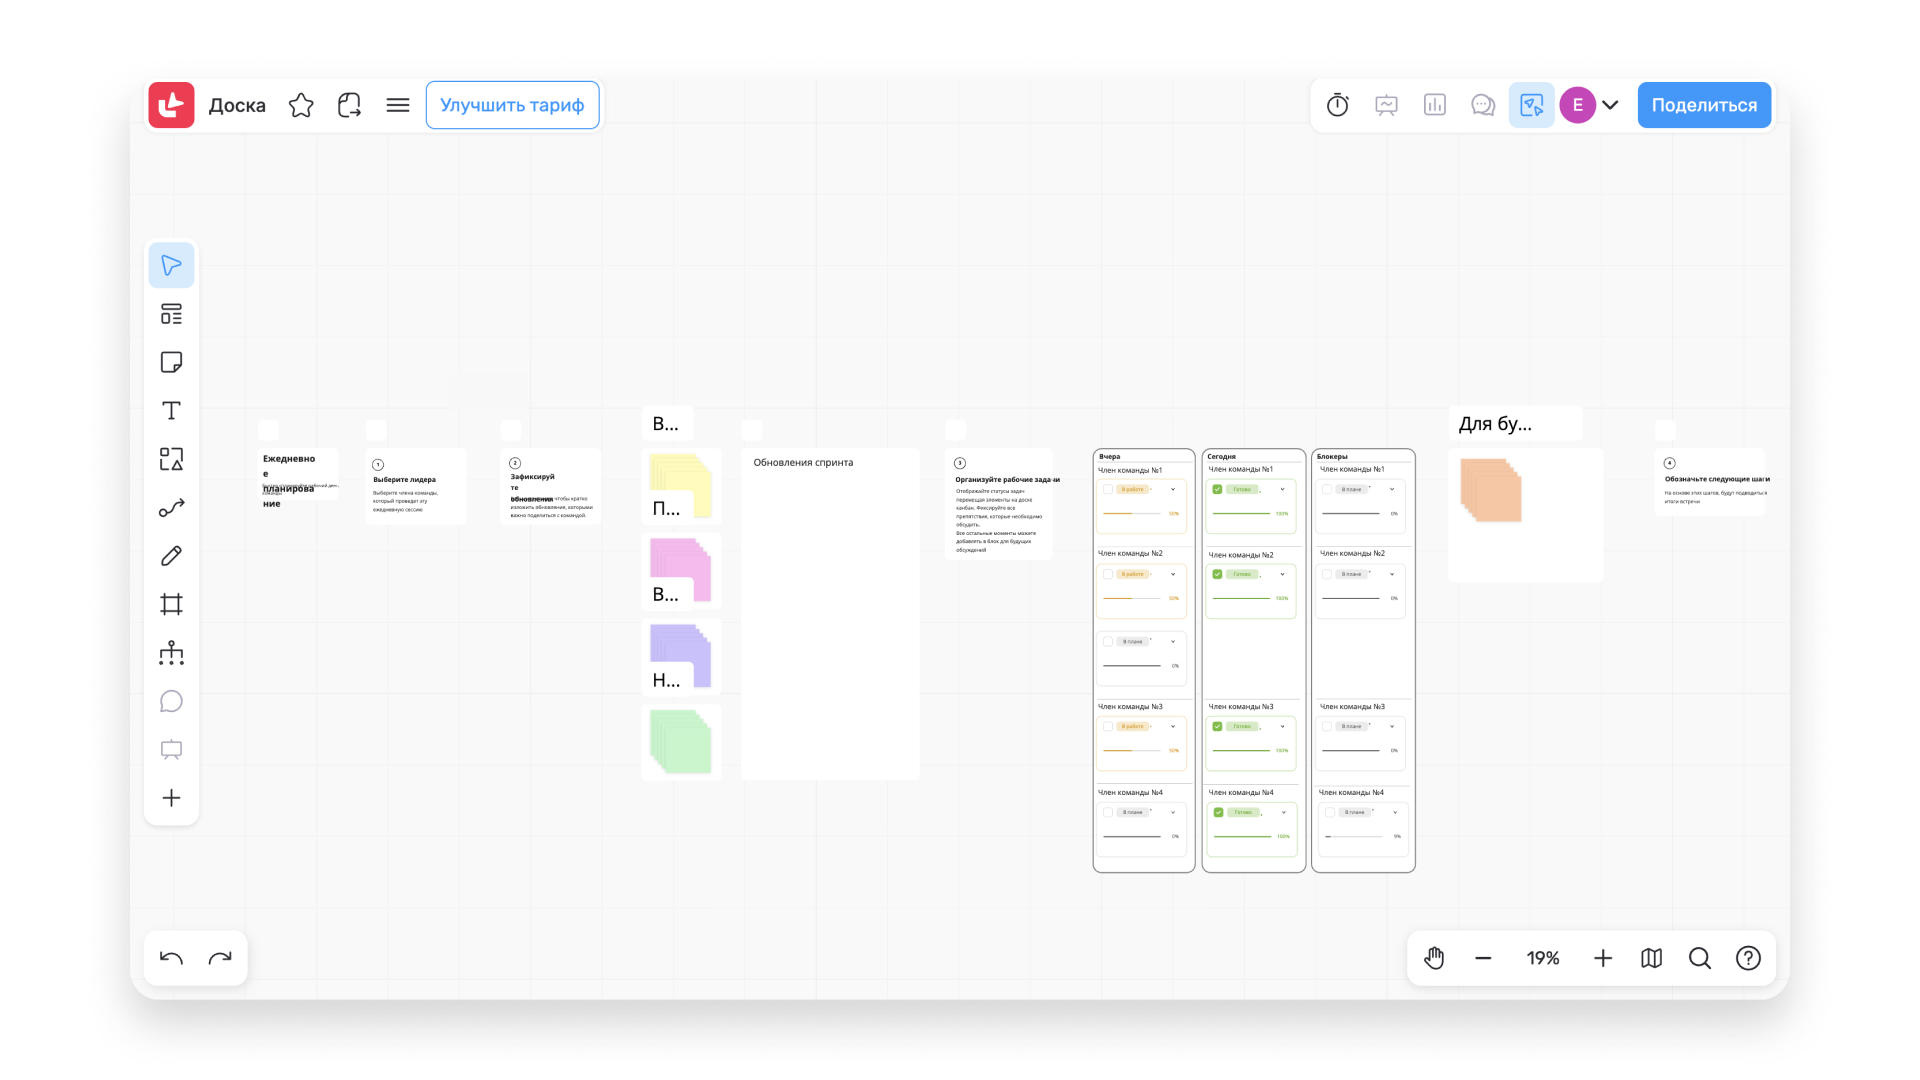Click В плане status tag for №1 in Блокеры
1920x1080 pixels.
[1351, 489]
